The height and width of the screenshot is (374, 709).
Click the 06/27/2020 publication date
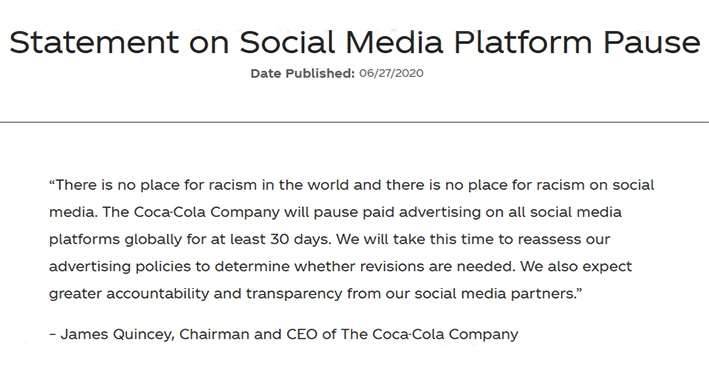(x=391, y=73)
